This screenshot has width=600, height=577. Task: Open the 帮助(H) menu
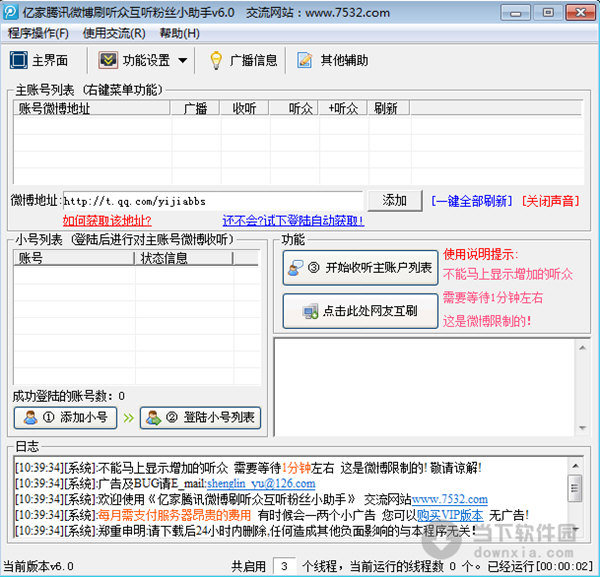tap(179, 33)
